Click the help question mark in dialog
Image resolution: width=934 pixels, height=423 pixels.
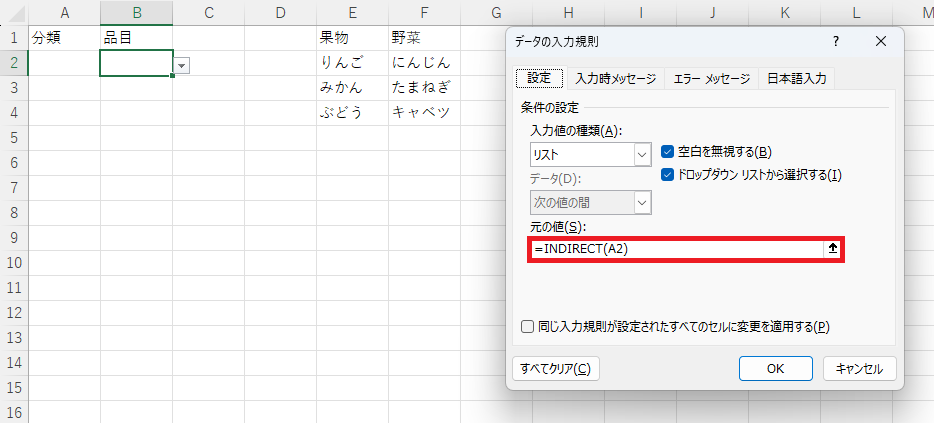[x=836, y=41]
